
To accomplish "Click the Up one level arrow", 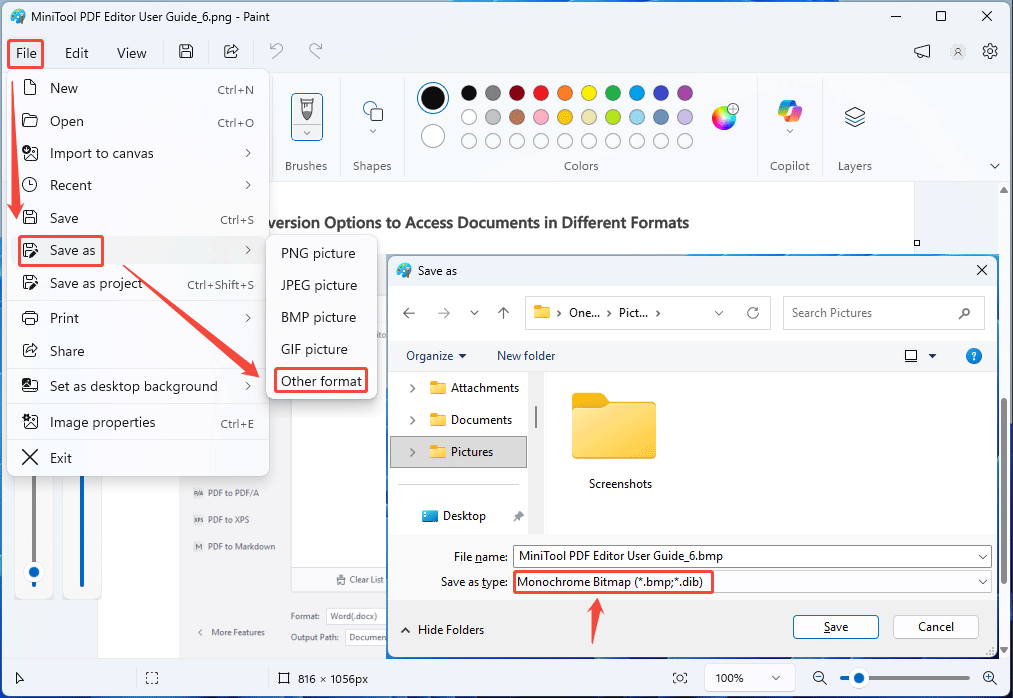I will click(x=503, y=313).
